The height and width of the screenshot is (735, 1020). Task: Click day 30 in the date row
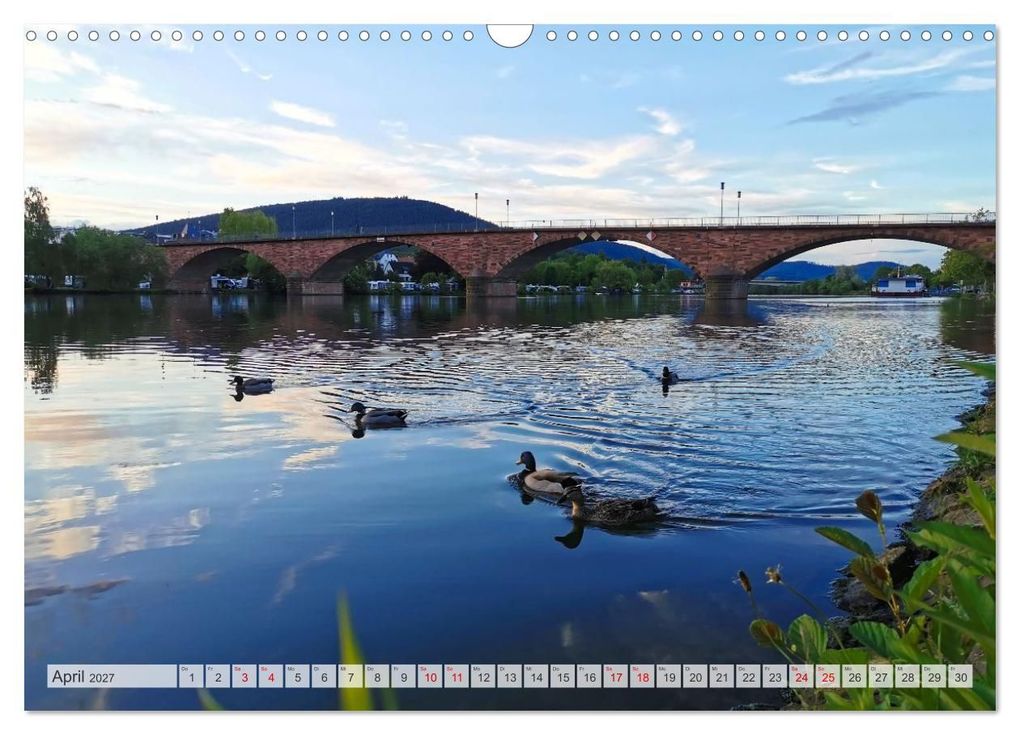[961, 676]
